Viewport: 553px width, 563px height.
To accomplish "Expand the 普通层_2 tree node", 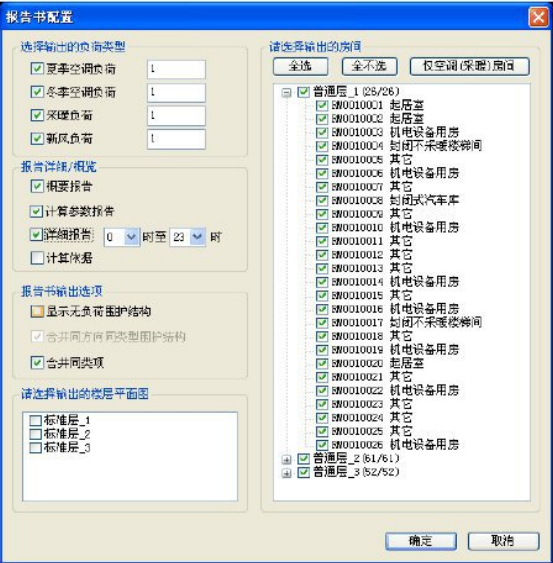I will [286, 459].
